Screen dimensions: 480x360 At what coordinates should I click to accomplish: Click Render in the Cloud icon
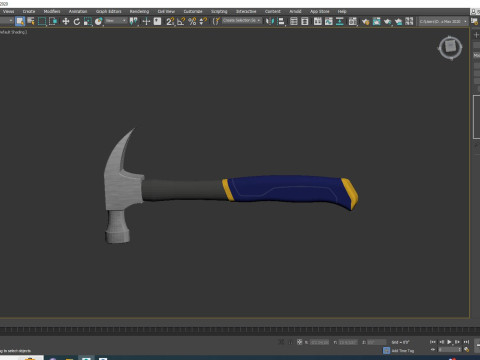(x=398, y=21)
